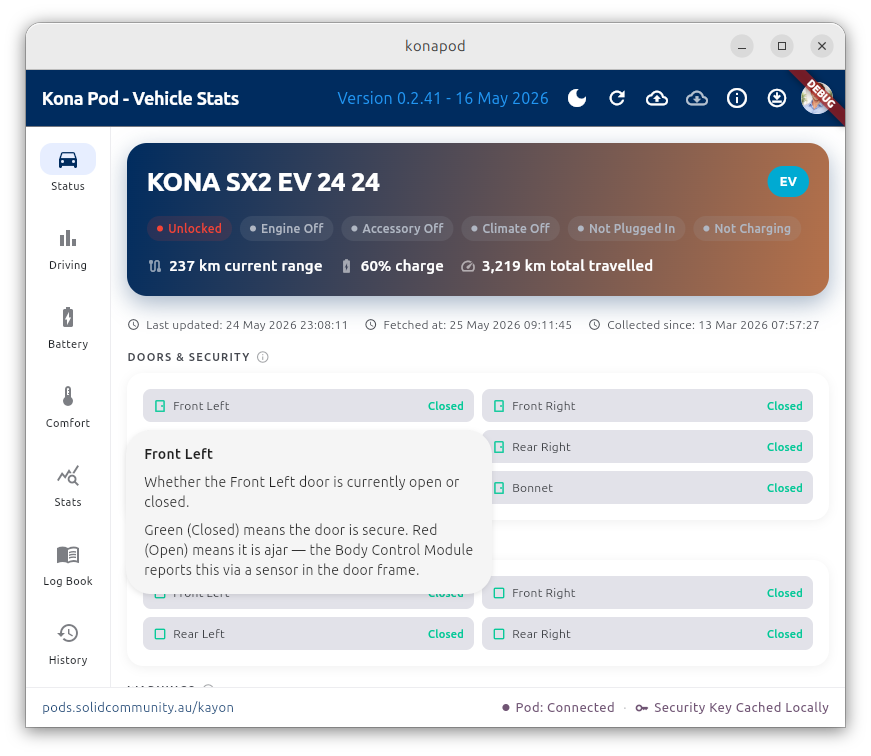
Task: Open the Comfort tab
Action: [x=68, y=407]
